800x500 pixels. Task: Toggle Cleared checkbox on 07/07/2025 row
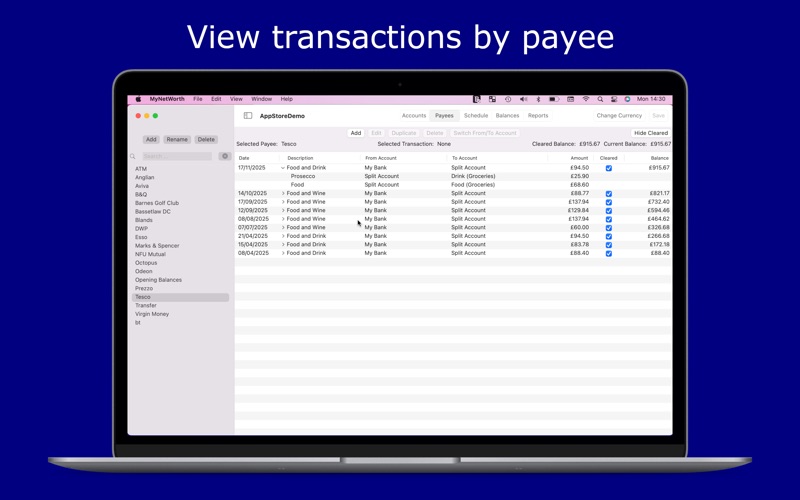pyautogui.click(x=609, y=228)
